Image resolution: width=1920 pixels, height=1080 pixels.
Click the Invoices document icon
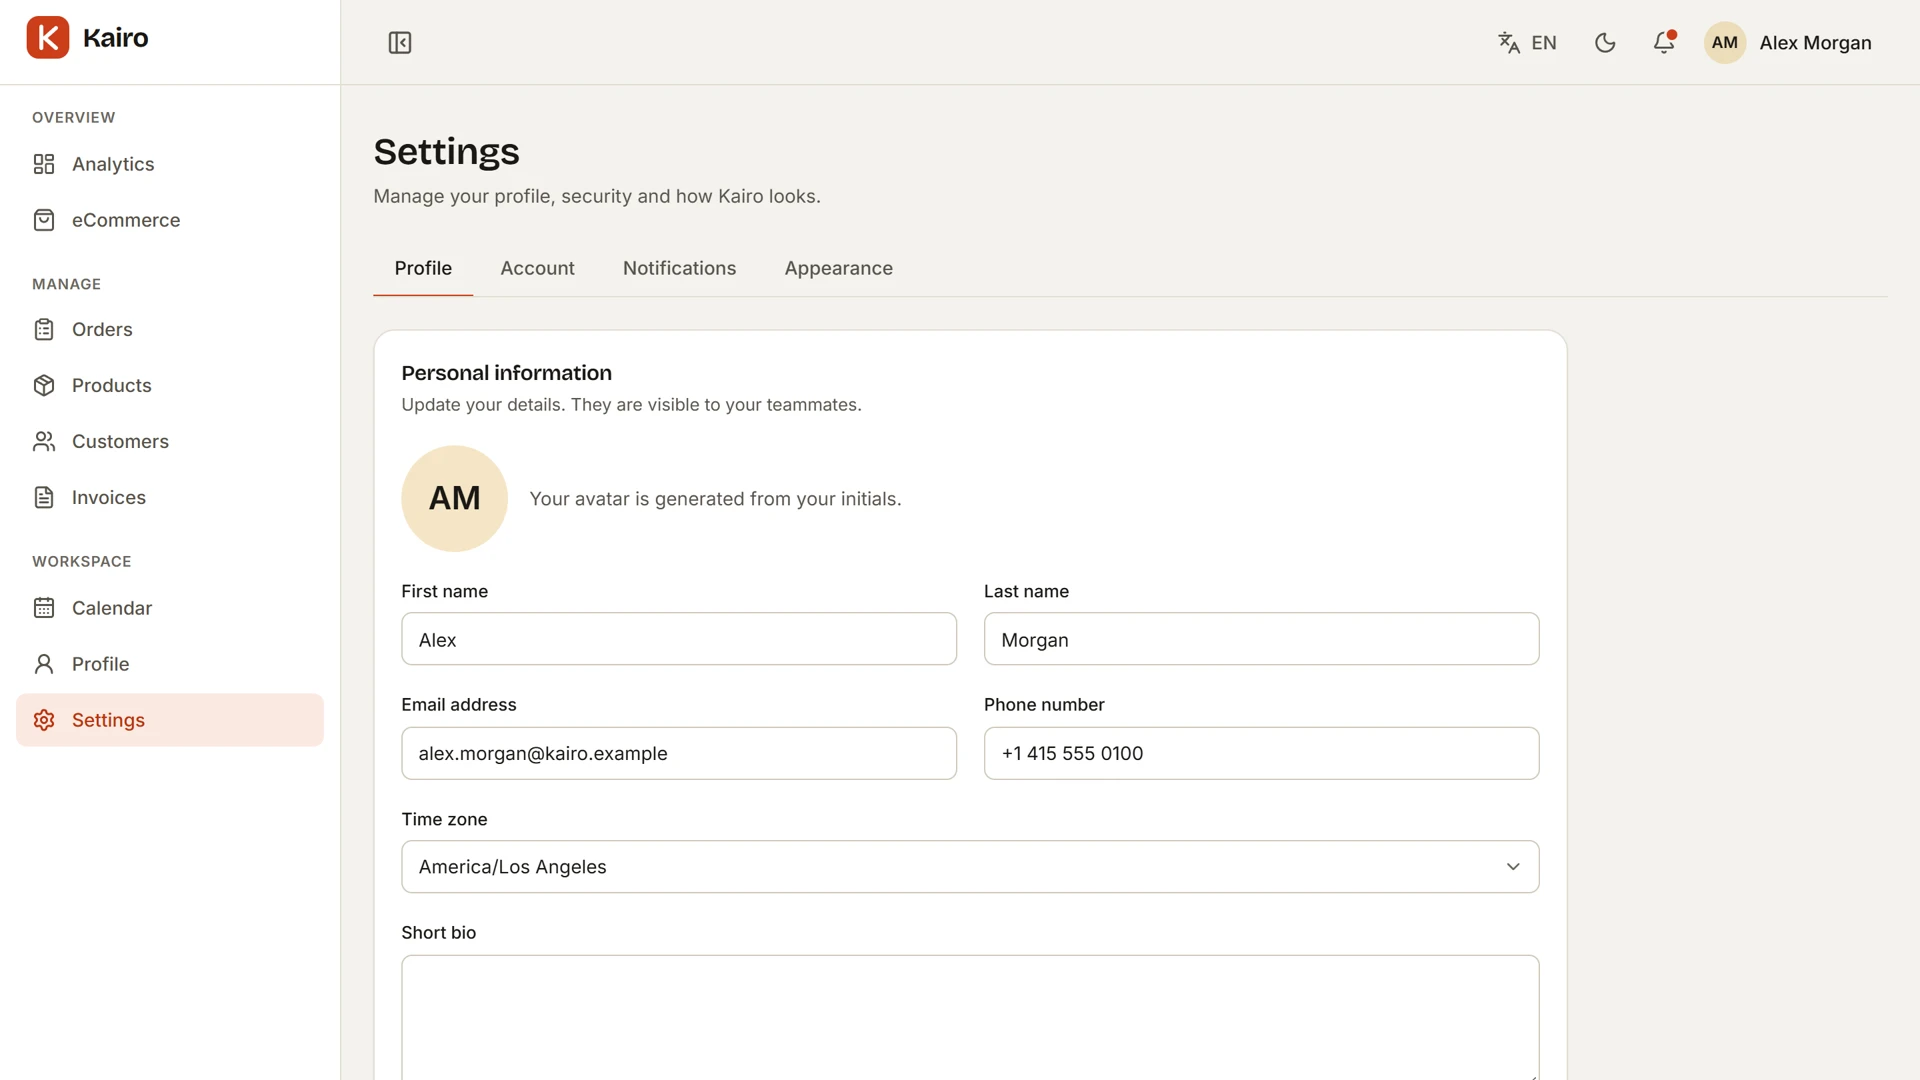(44, 498)
